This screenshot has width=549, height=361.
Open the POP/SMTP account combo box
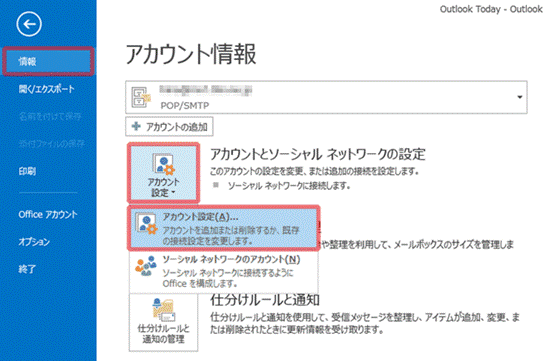pos(326,97)
